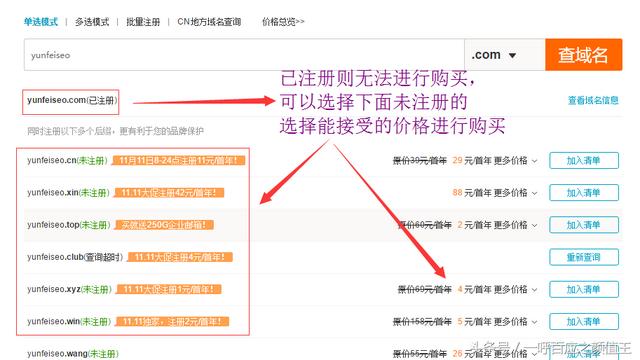
Task: Click the brand protection hint text 同时注册以下多个后缀
Action: 115,131
